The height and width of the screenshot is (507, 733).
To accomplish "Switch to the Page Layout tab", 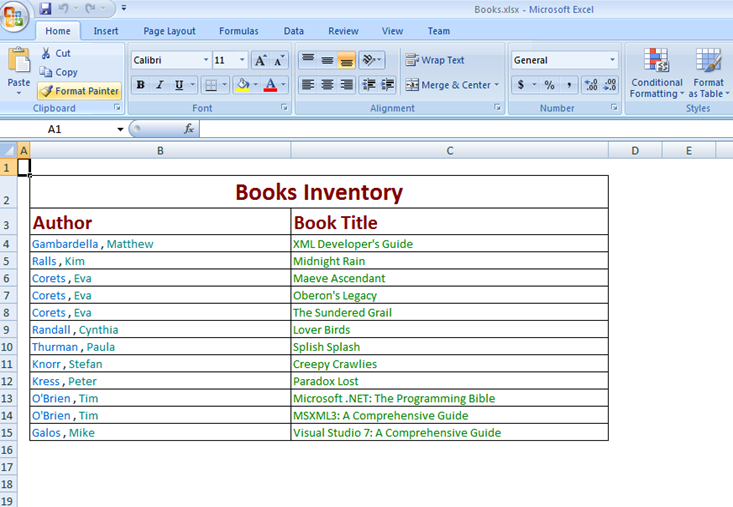I will [x=169, y=31].
